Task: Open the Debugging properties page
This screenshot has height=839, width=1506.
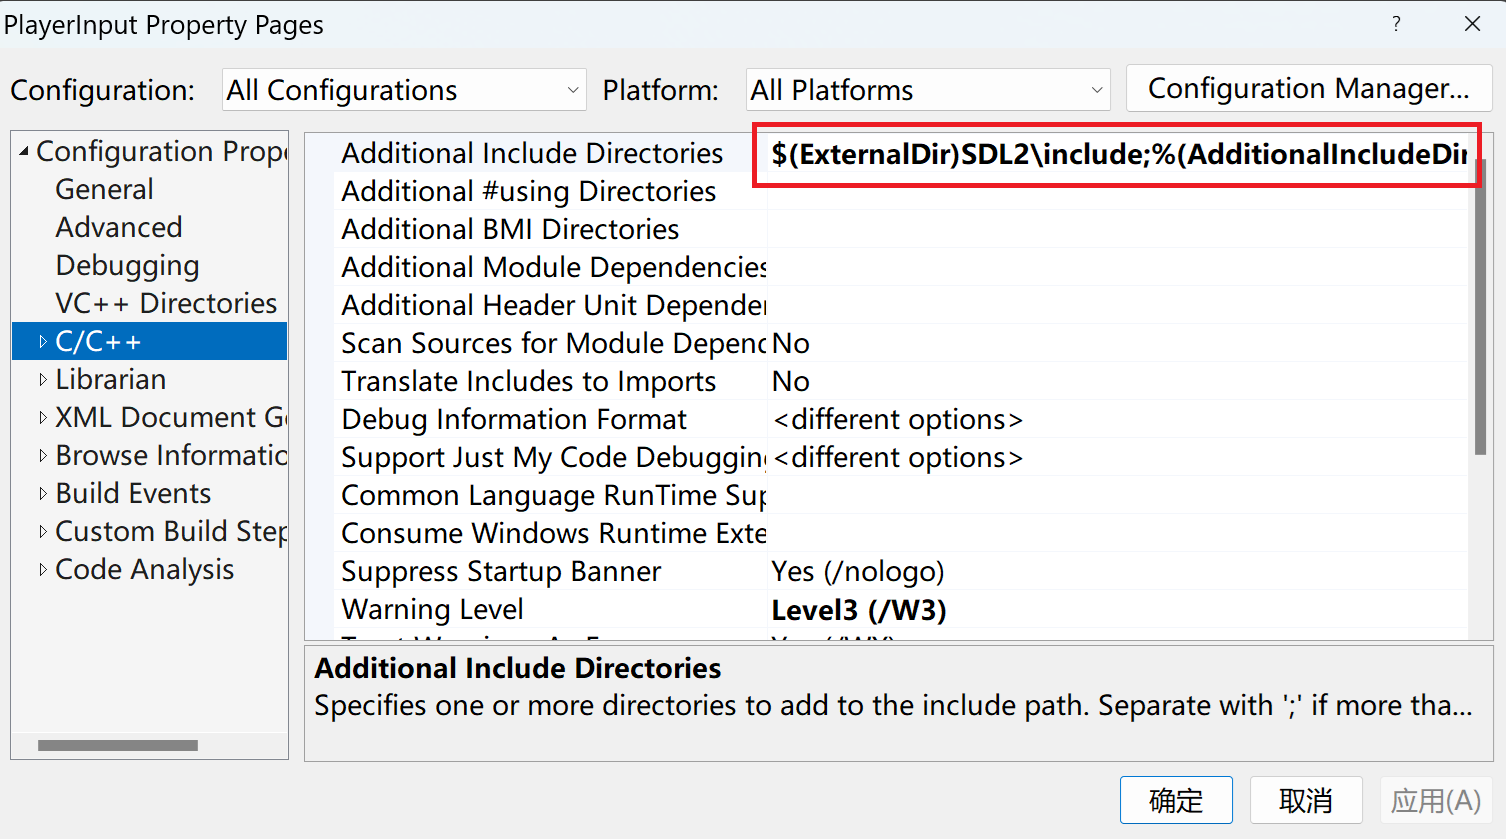Action: click(127, 265)
